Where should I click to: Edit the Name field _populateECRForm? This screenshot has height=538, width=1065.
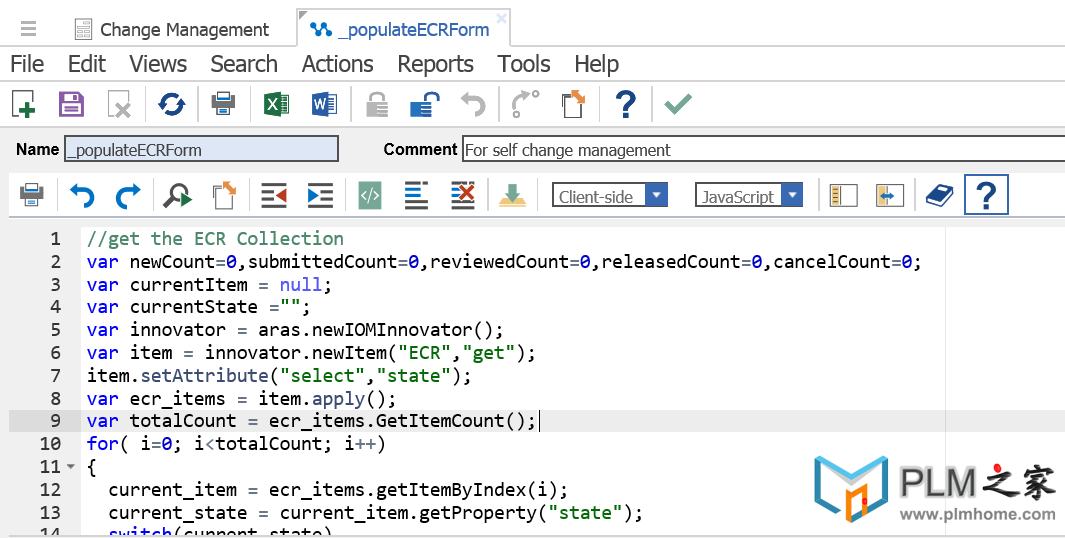(202, 149)
